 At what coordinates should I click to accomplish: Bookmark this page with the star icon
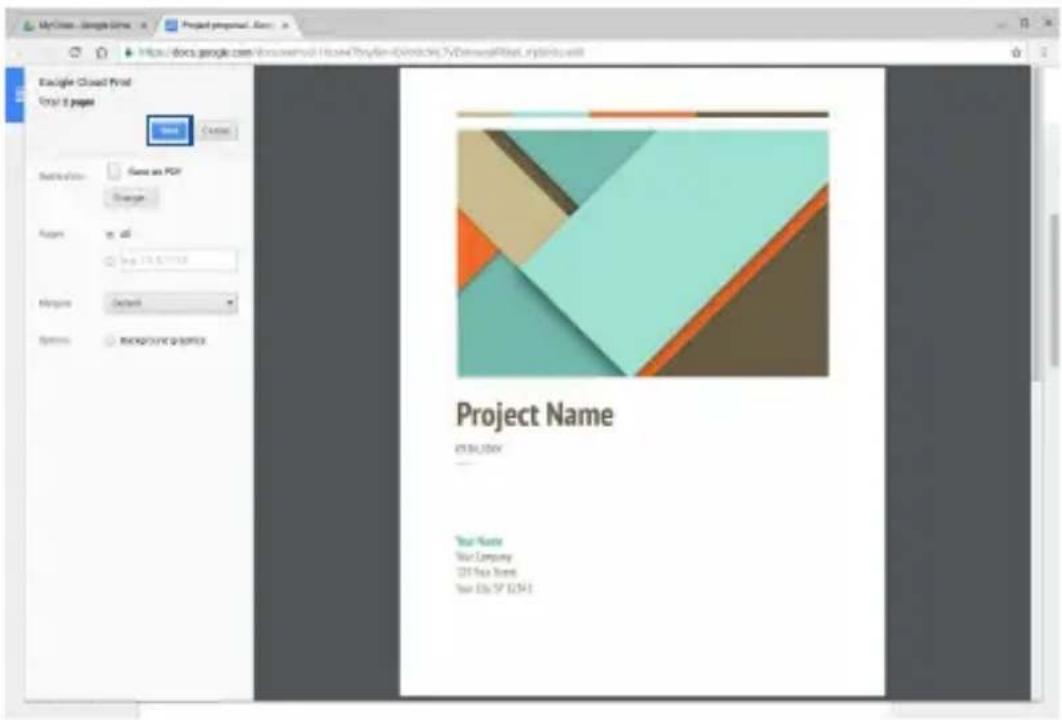(1016, 52)
